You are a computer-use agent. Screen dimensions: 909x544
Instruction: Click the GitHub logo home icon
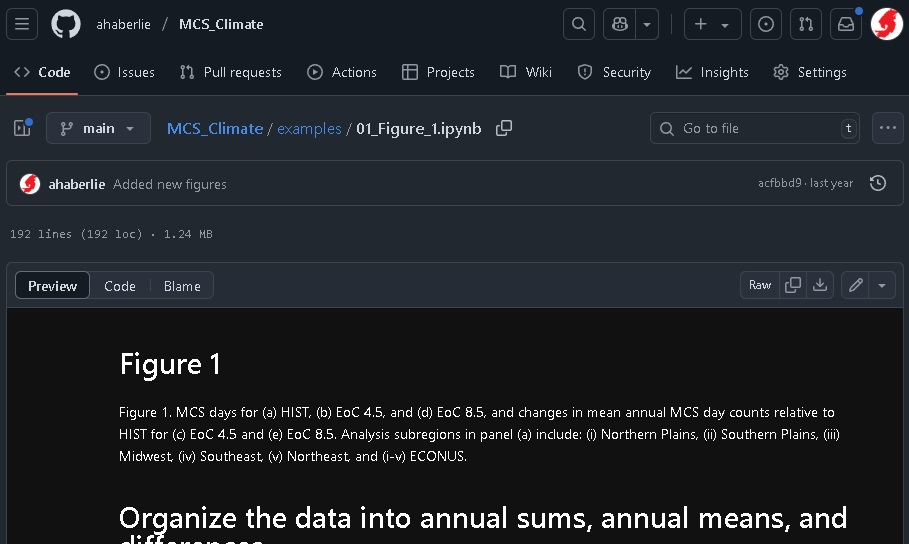[x=66, y=24]
